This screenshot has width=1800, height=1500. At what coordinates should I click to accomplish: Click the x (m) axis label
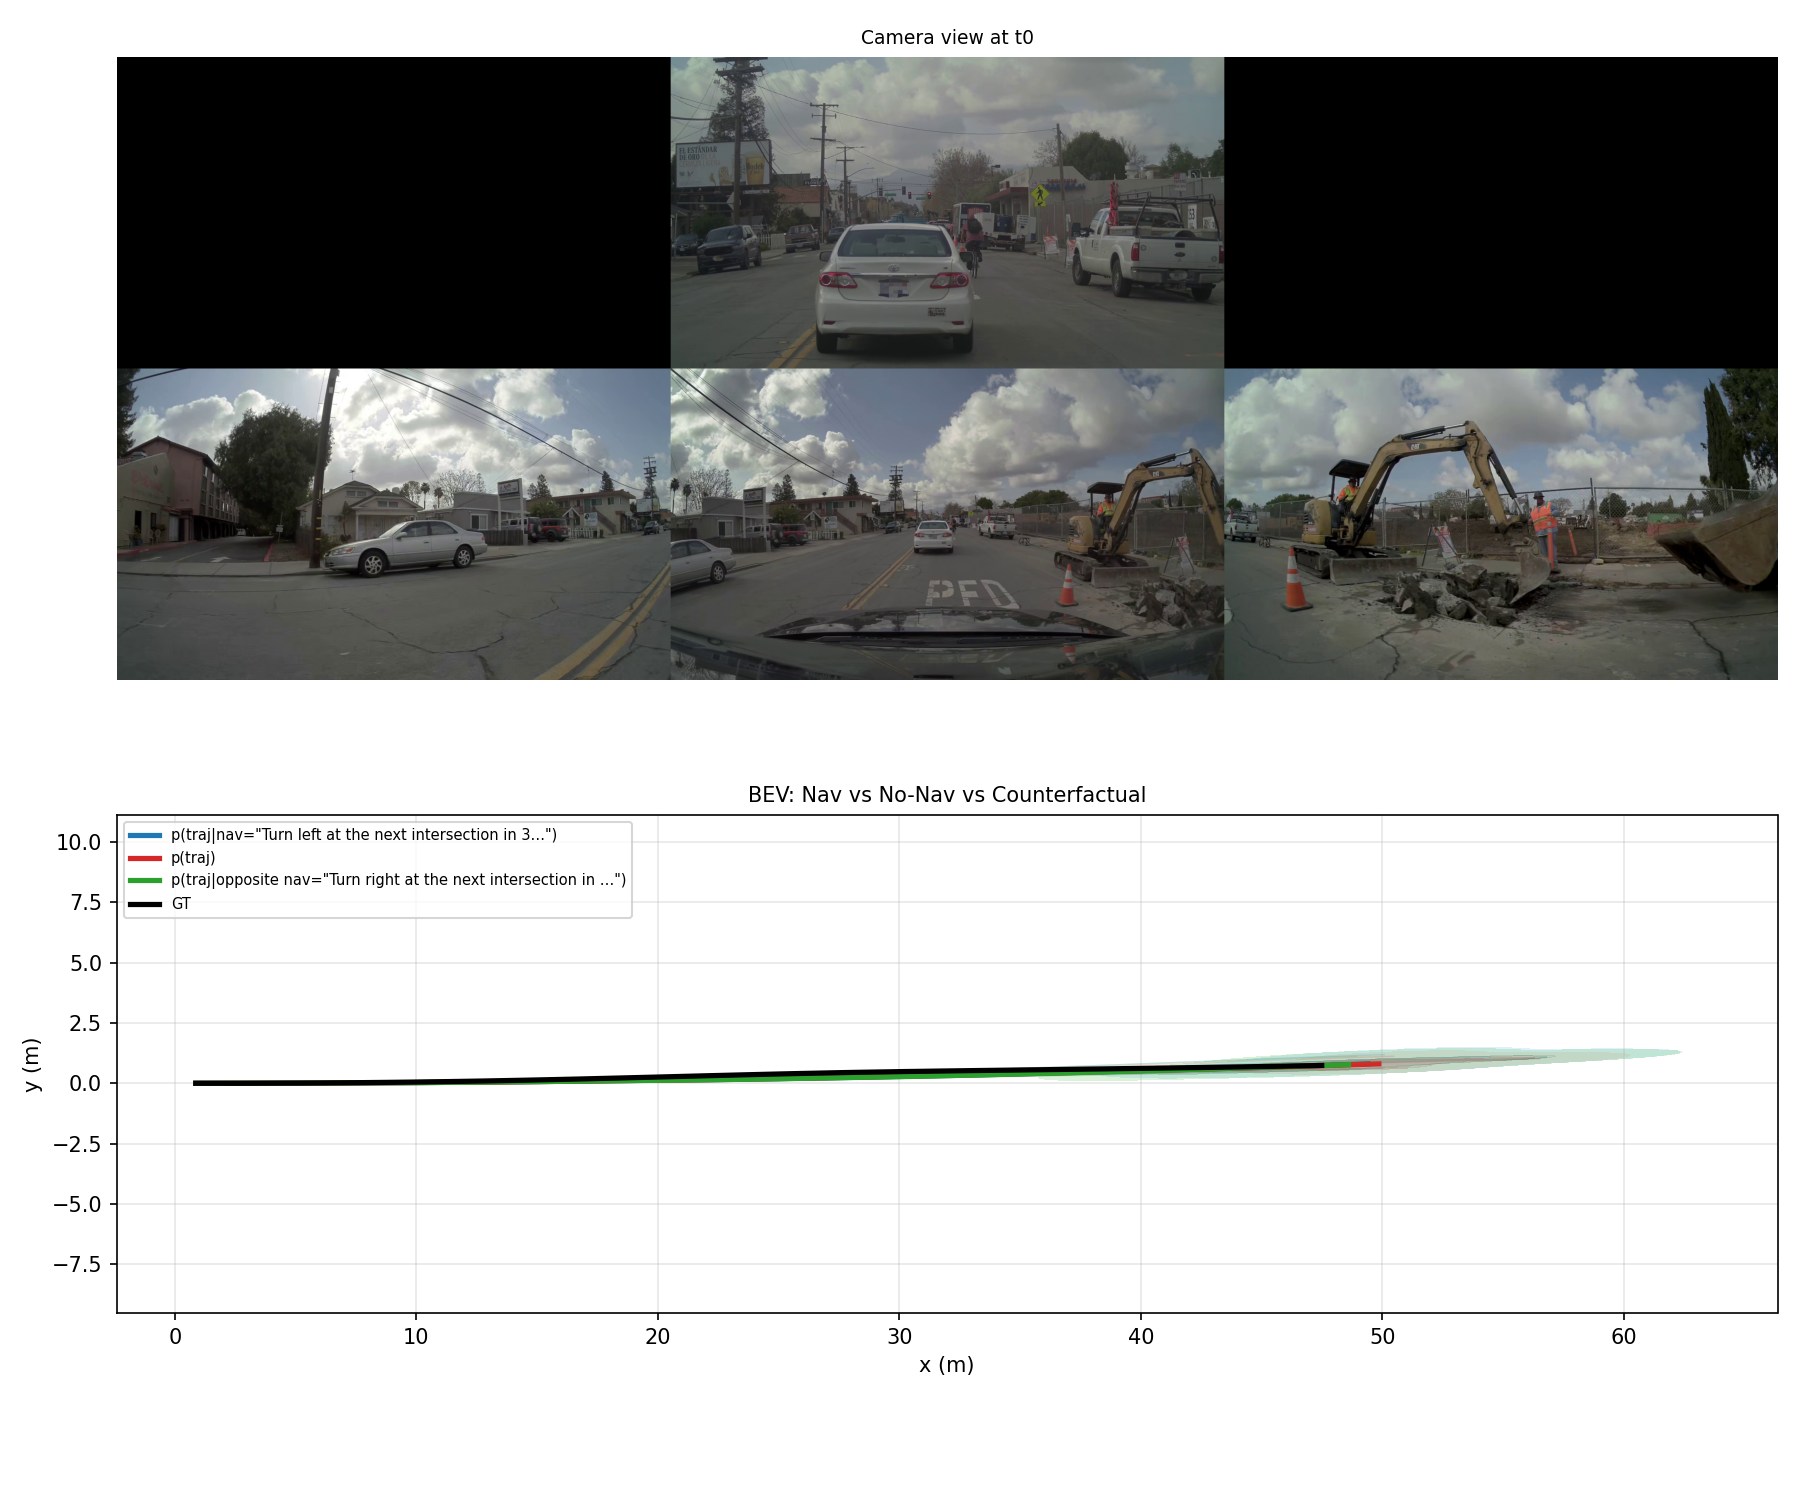(x=948, y=1362)
